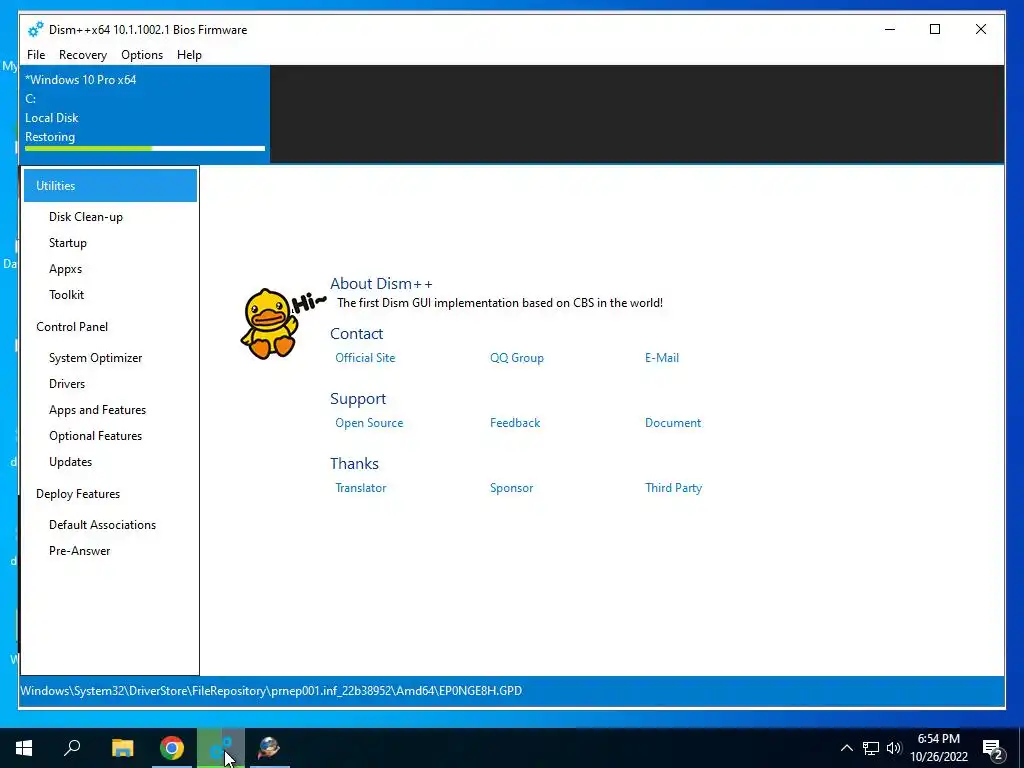Click the Feedback link

[x=515, y=423]
